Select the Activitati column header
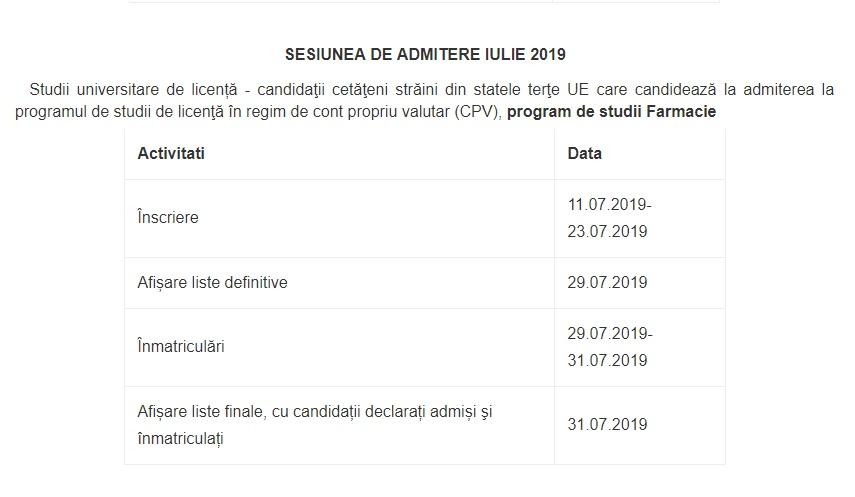The width and height of the screenshot is (855, 497). [x=171, y=154]
